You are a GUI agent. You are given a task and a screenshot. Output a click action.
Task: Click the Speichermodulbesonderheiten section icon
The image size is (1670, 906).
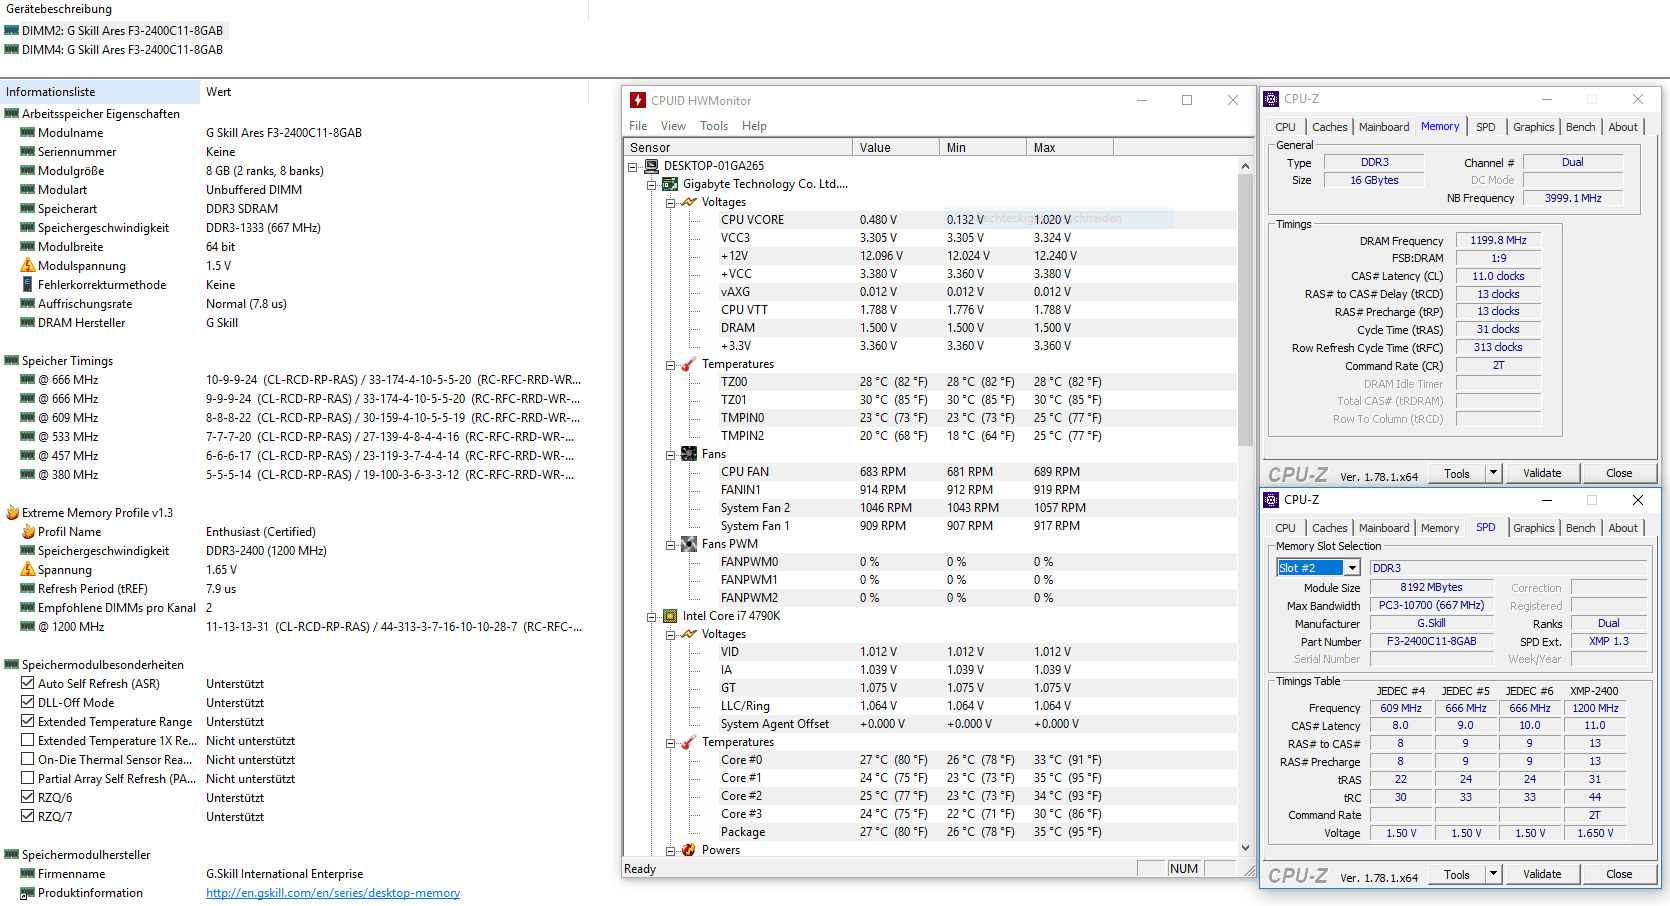coord(12,665)
